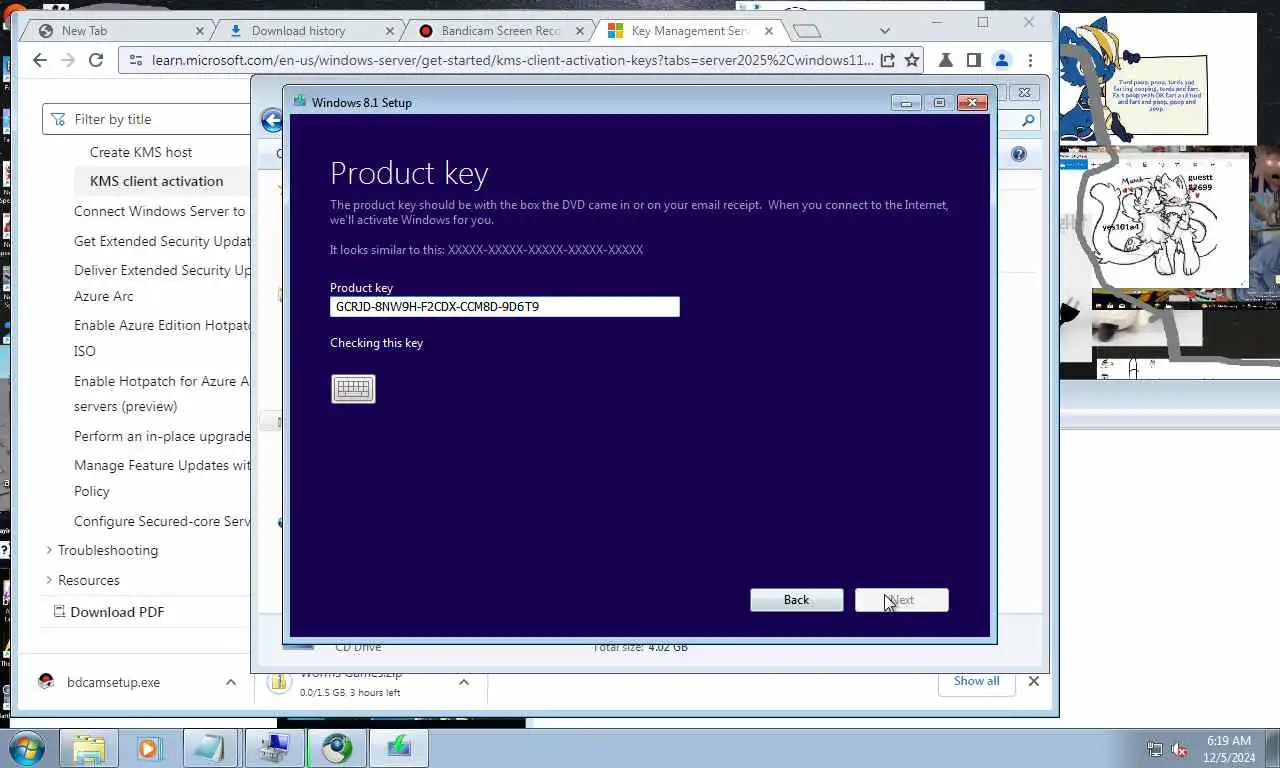Open Perform an in-place upgrade article
The width and height of the screenshot is (1280, 768).
pos(162,436)
